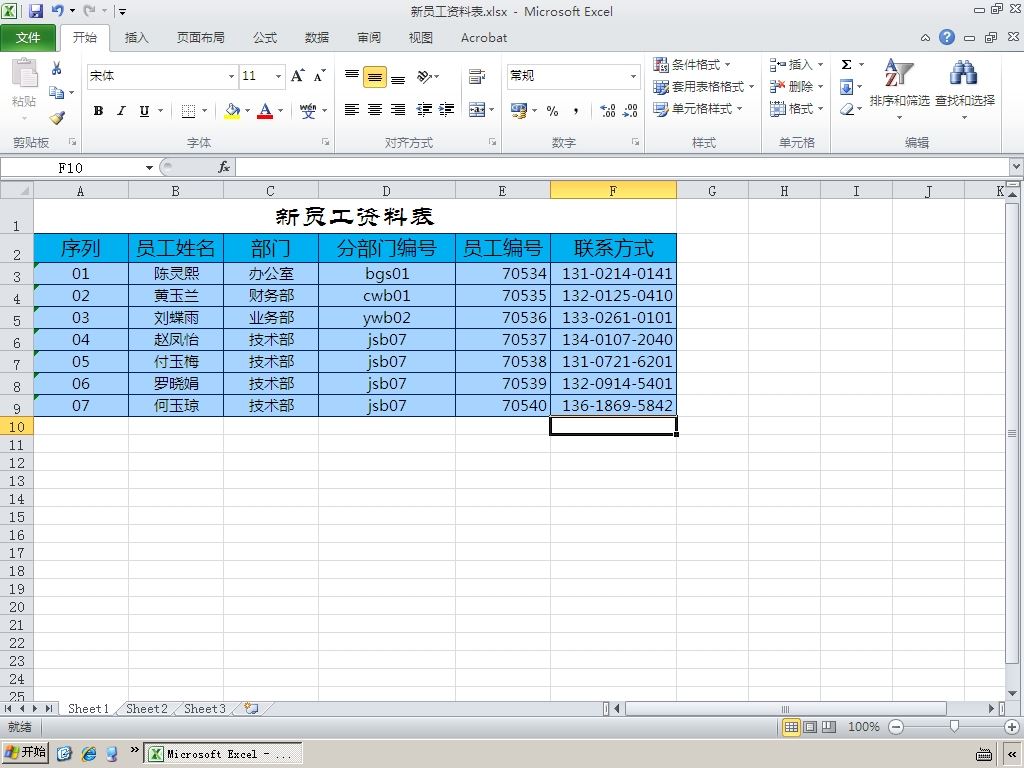
Task: Toggle middle vertical align button
Action: tap(375, 76)
